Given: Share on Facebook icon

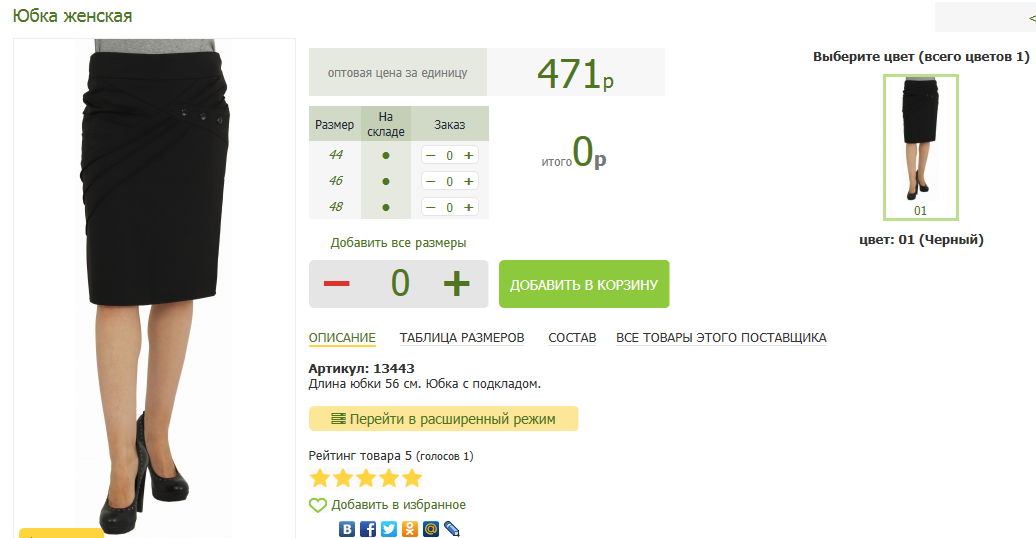Looking at the screenshot, I should coord(368,529).
